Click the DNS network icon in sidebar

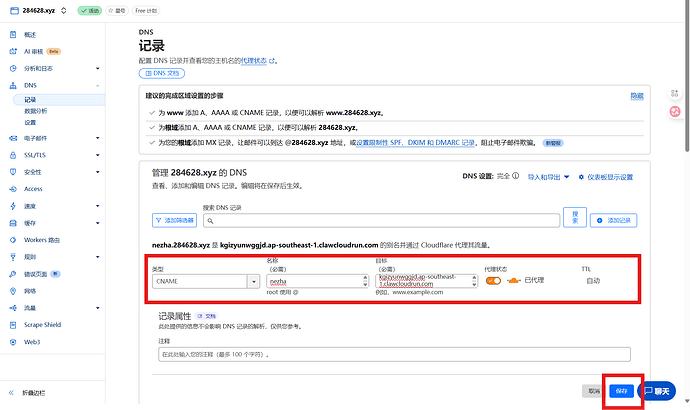pyautogui.click(x=13, y=86)
